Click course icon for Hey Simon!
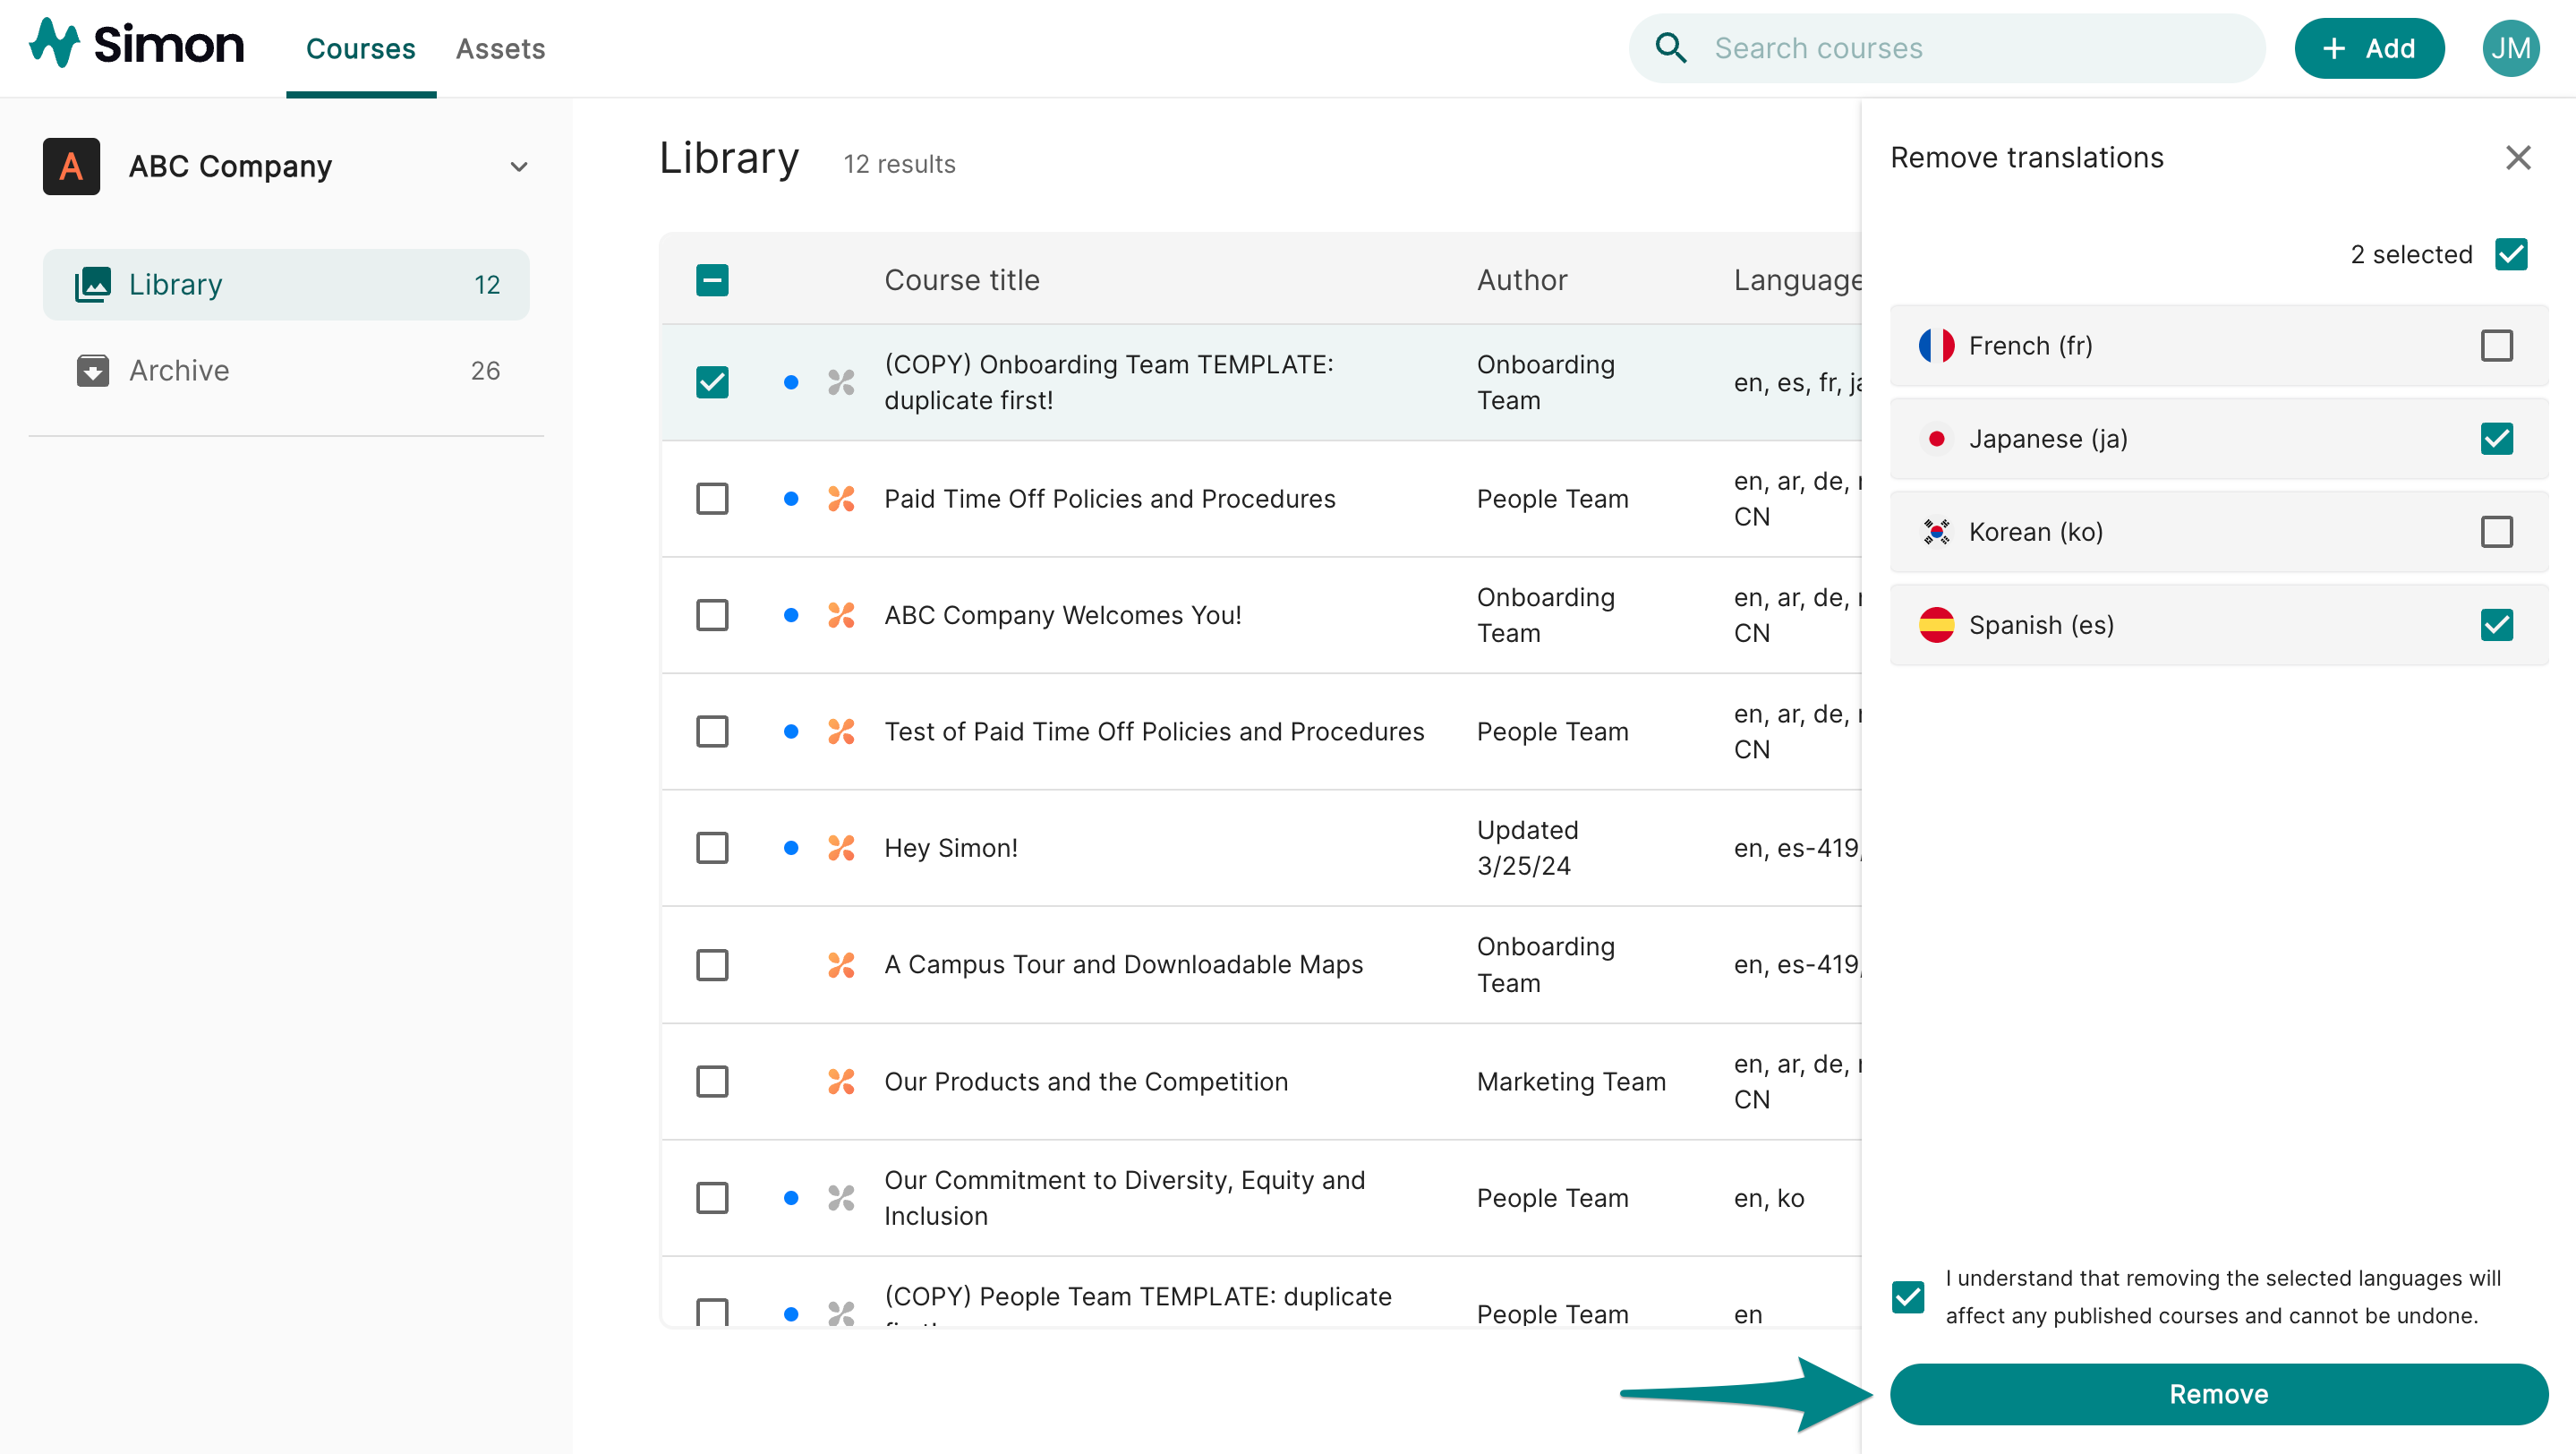Image resolution: width=2576 pixels, height=1454 pixels. (841, 847)
